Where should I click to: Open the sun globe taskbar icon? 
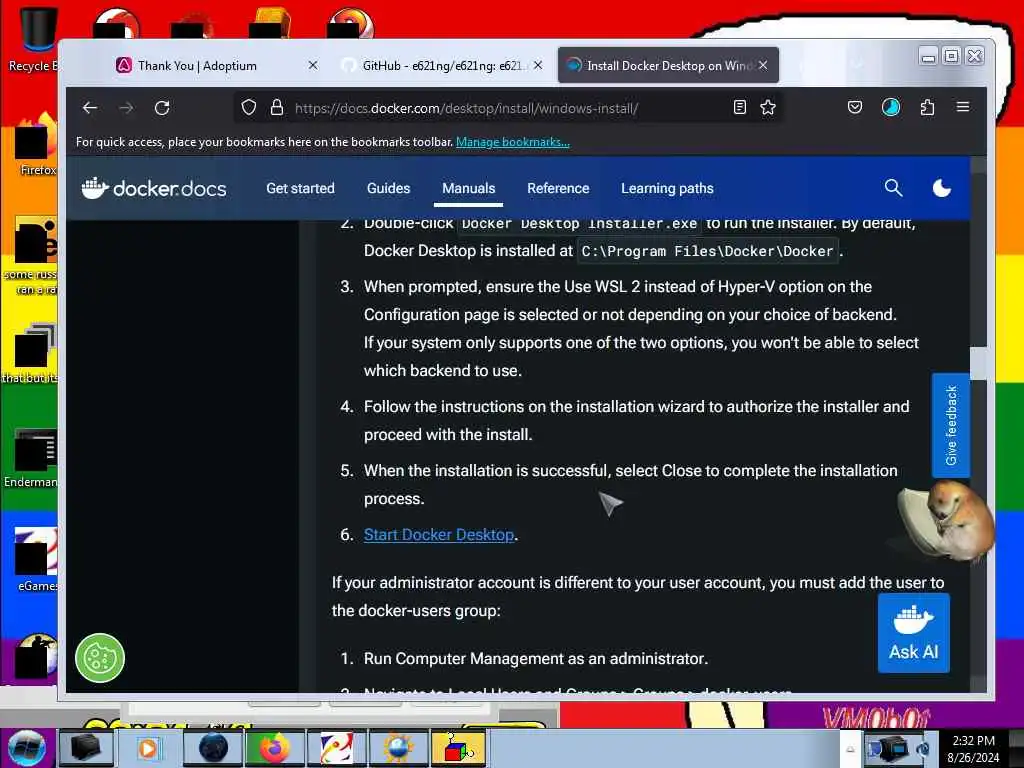click(x=398, y=748)
